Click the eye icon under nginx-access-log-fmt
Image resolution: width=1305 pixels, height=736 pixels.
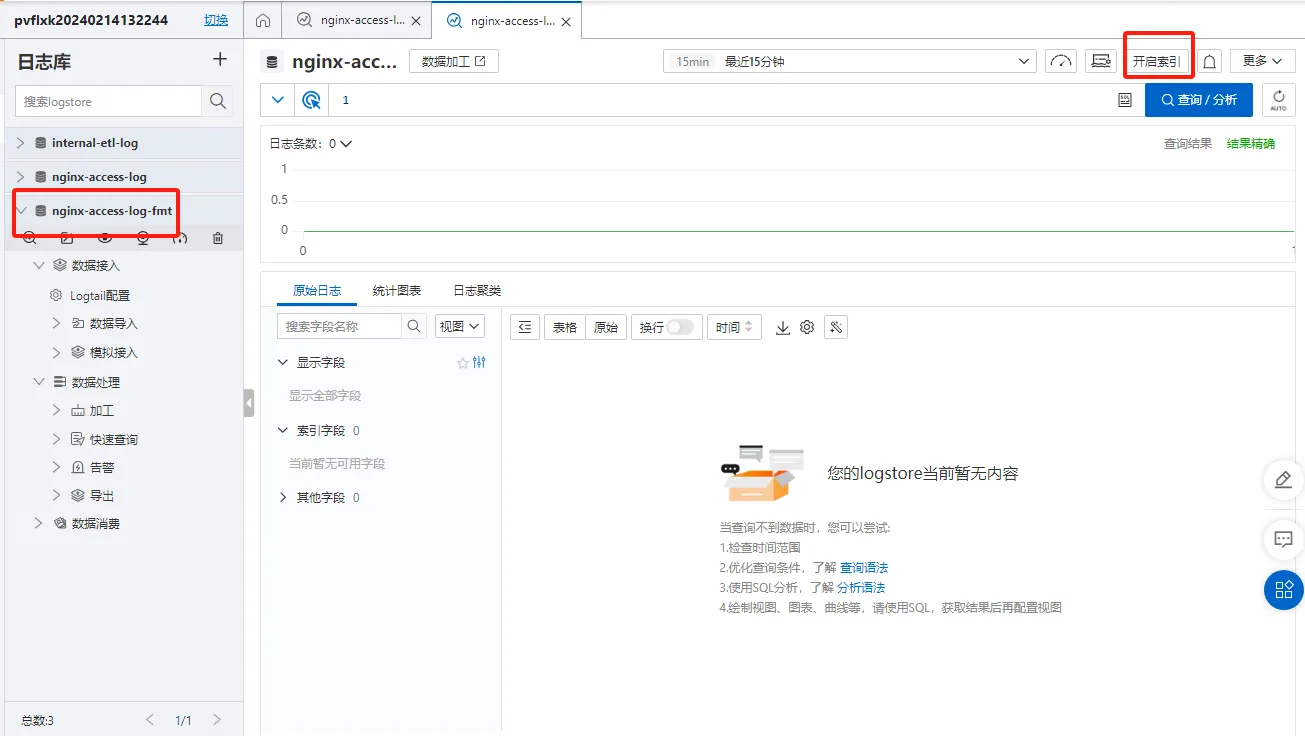click(105, 238)
